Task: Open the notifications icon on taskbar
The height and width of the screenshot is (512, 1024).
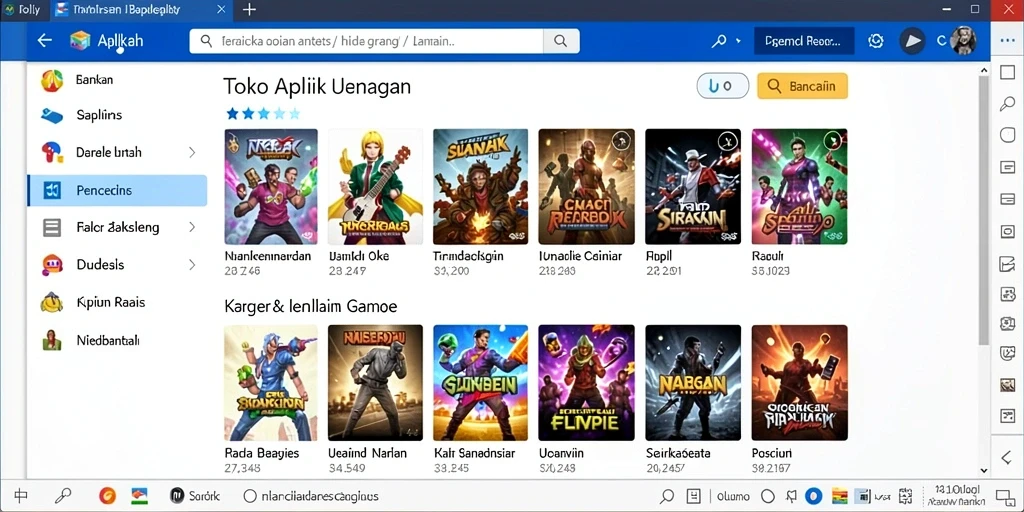Action: pyautogui.click(x=1004, y=496)
